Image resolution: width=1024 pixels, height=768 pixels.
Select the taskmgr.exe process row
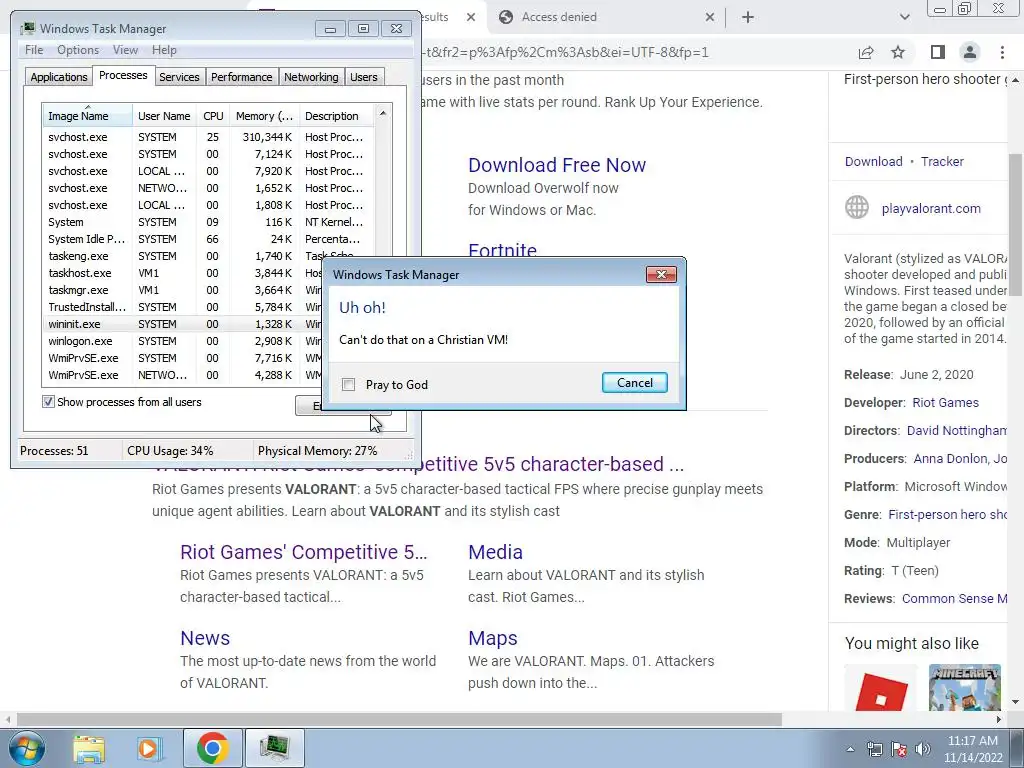[182, 290]
